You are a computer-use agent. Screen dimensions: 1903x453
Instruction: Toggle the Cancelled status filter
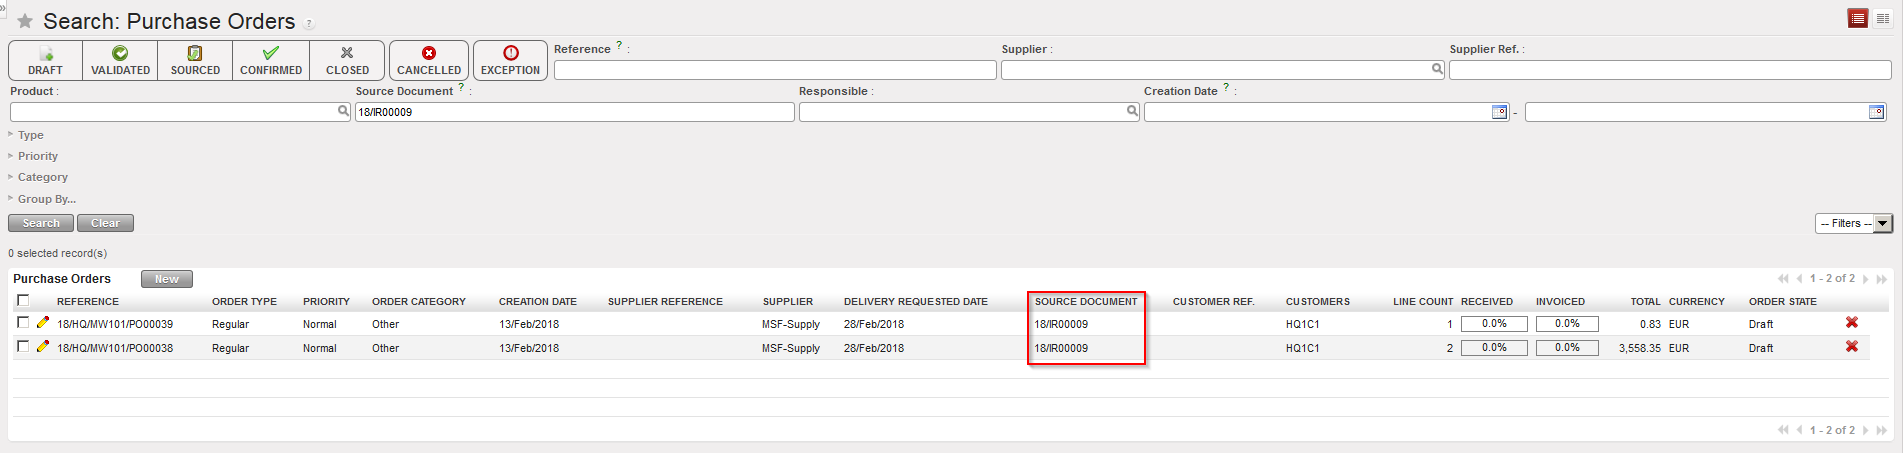click(429, 60)
